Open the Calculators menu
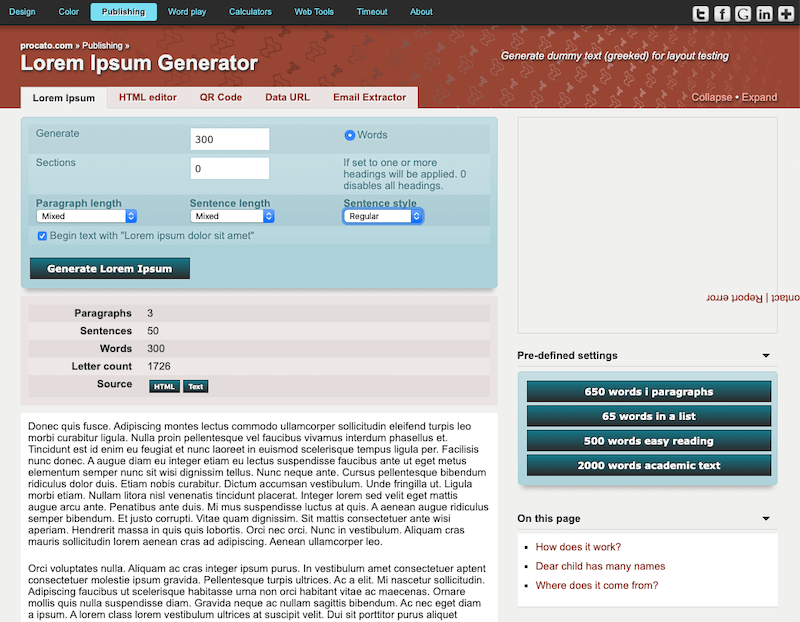The width and height of the screenshot is (800, 622). [250, 12]
